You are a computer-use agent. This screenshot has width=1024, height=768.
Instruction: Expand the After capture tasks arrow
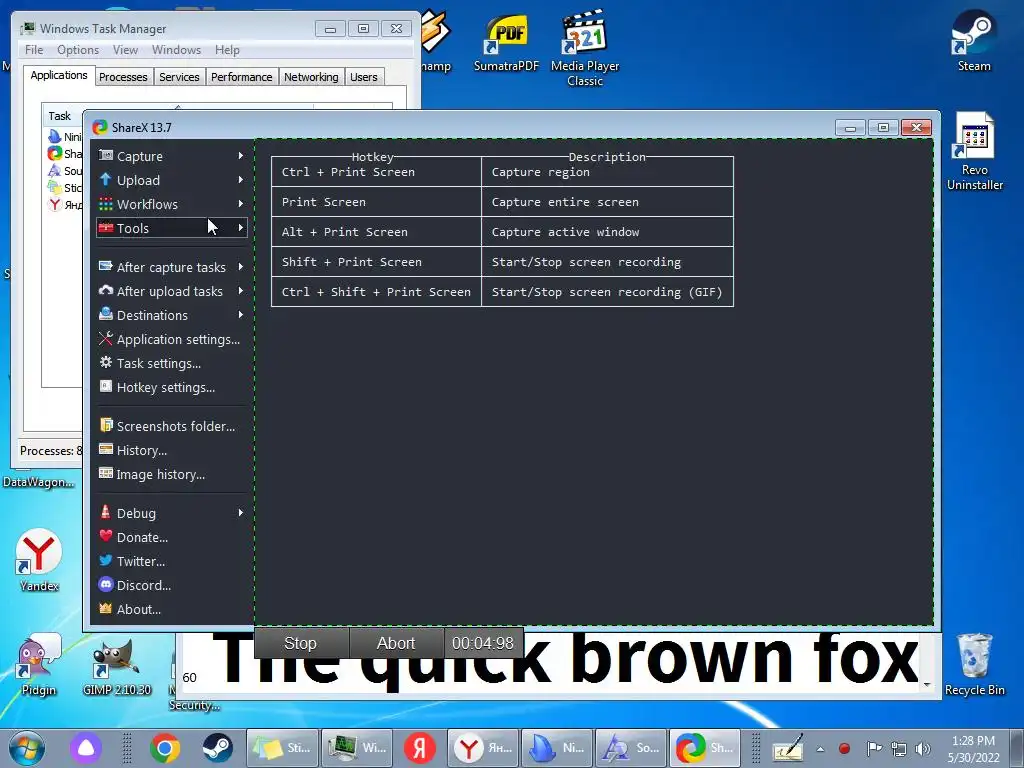pyautogui.click(x=240, y=267)
